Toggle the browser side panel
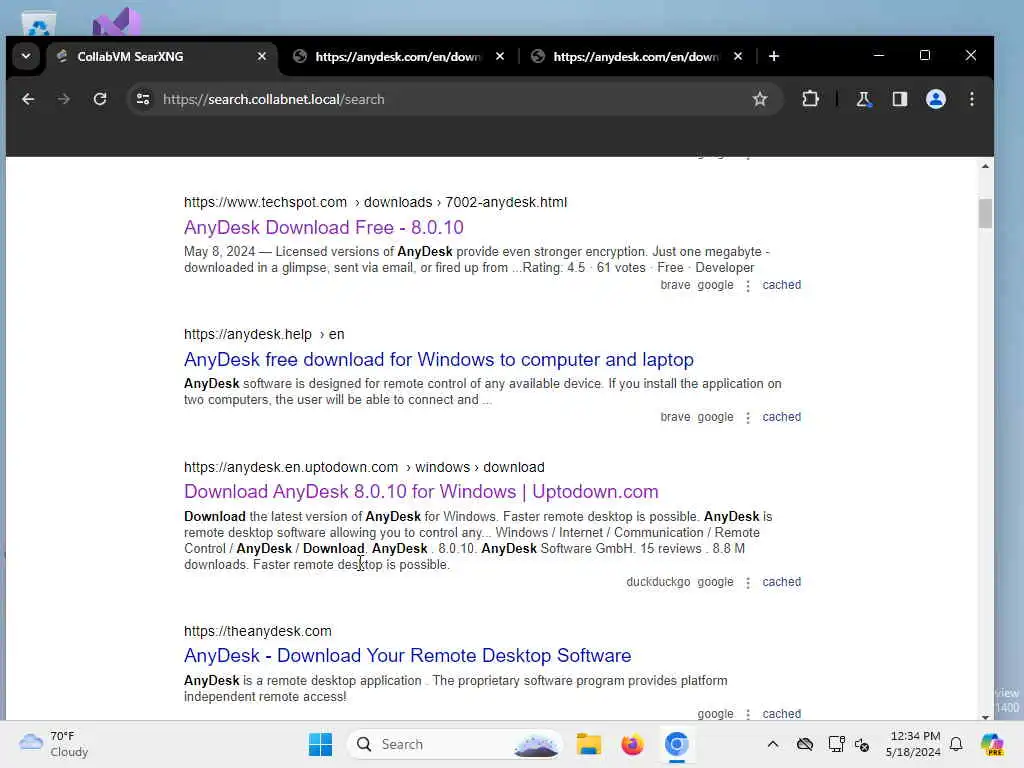 pos(900,99)
